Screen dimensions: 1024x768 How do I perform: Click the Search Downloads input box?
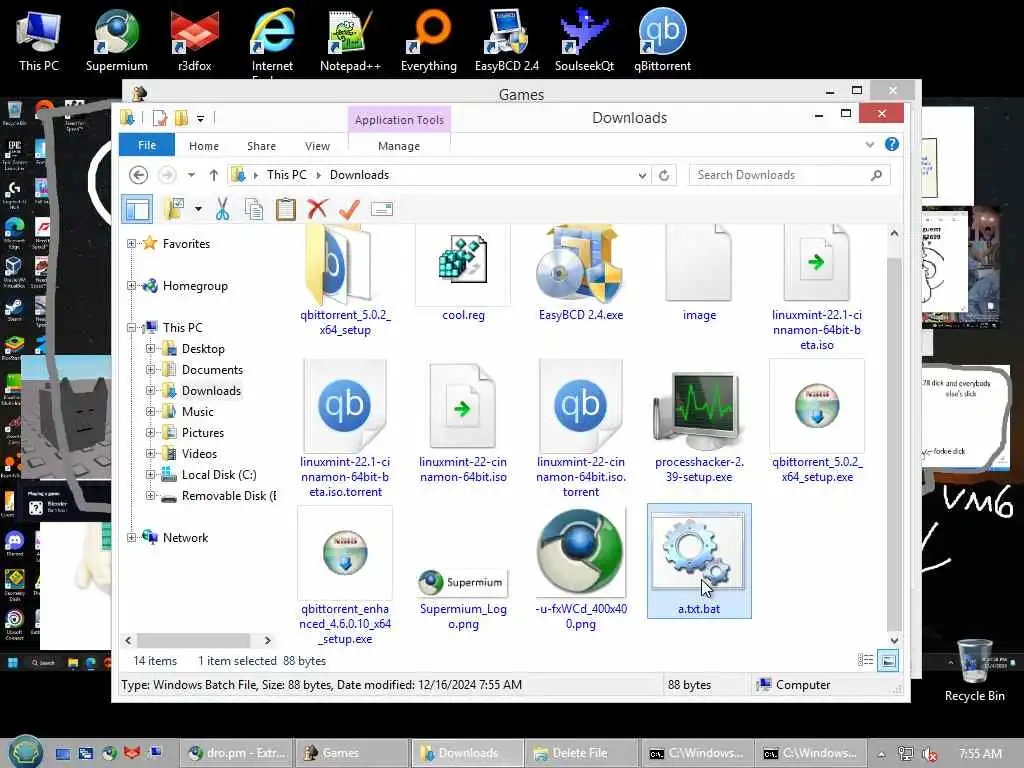click(x=789, y=175)
